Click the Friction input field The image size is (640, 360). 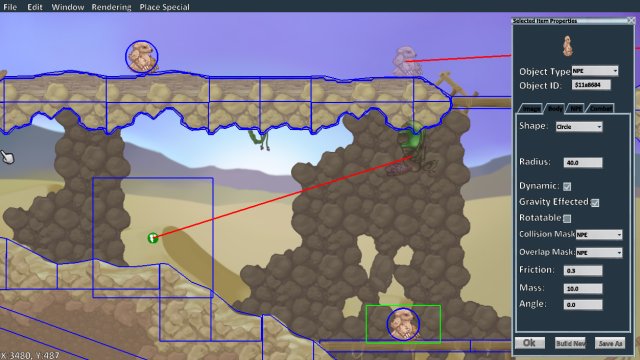[583, 271]
